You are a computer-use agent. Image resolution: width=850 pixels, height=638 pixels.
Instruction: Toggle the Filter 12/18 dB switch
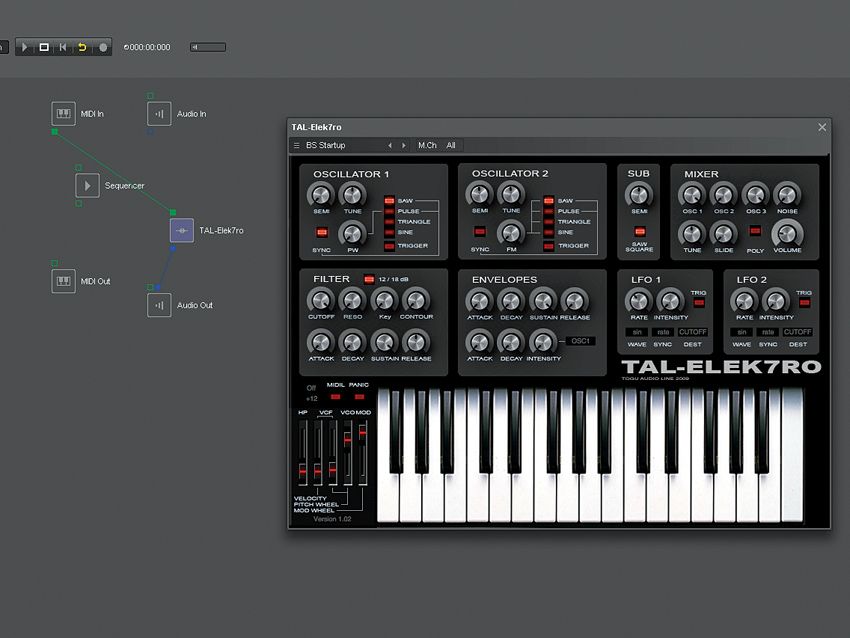(x=369, y=279)
